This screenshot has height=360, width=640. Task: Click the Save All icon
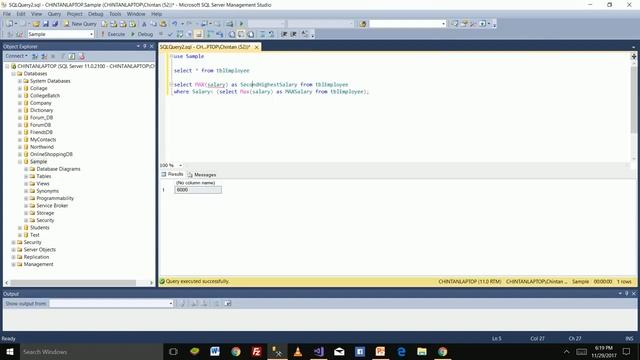[x=55, y=24]
